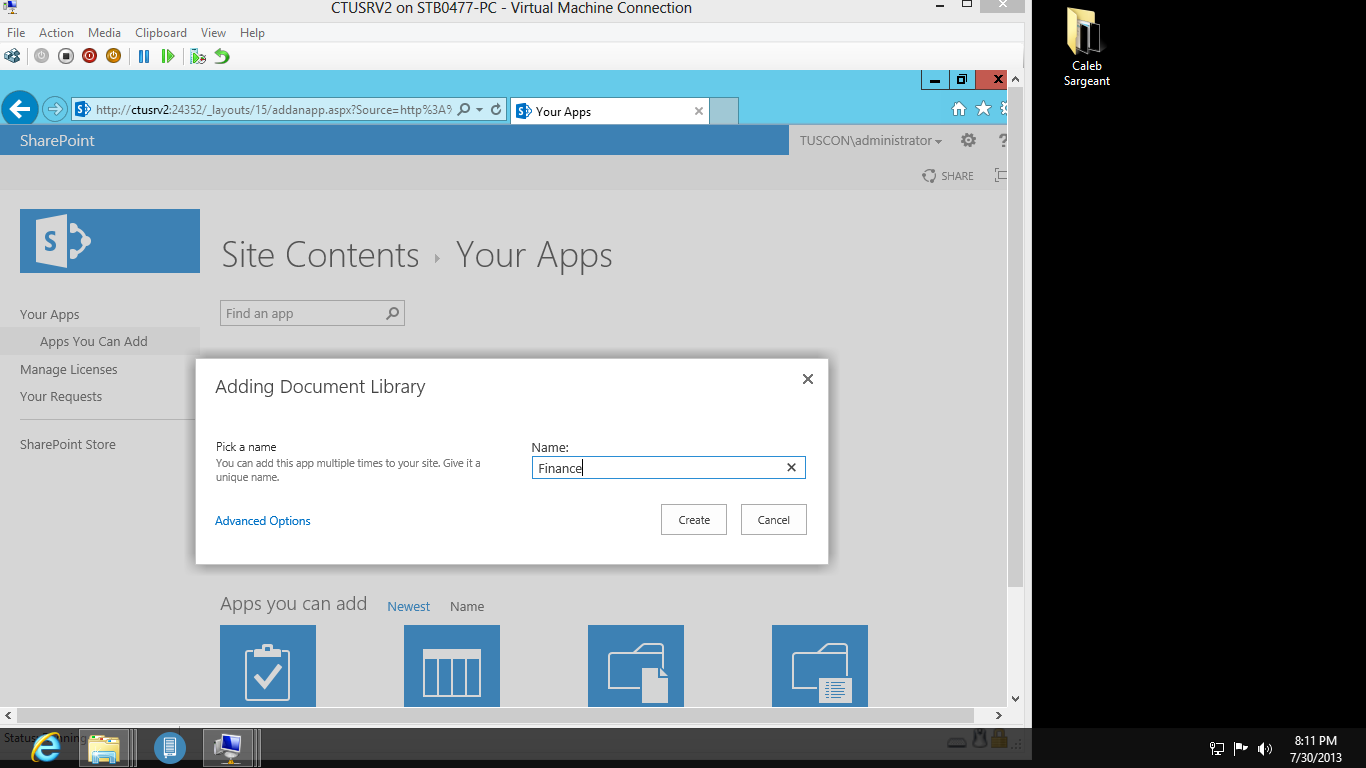Click the Checkpoint icon in VM toolbar
Screen dimensions: 1366x768
coord(198,56)
